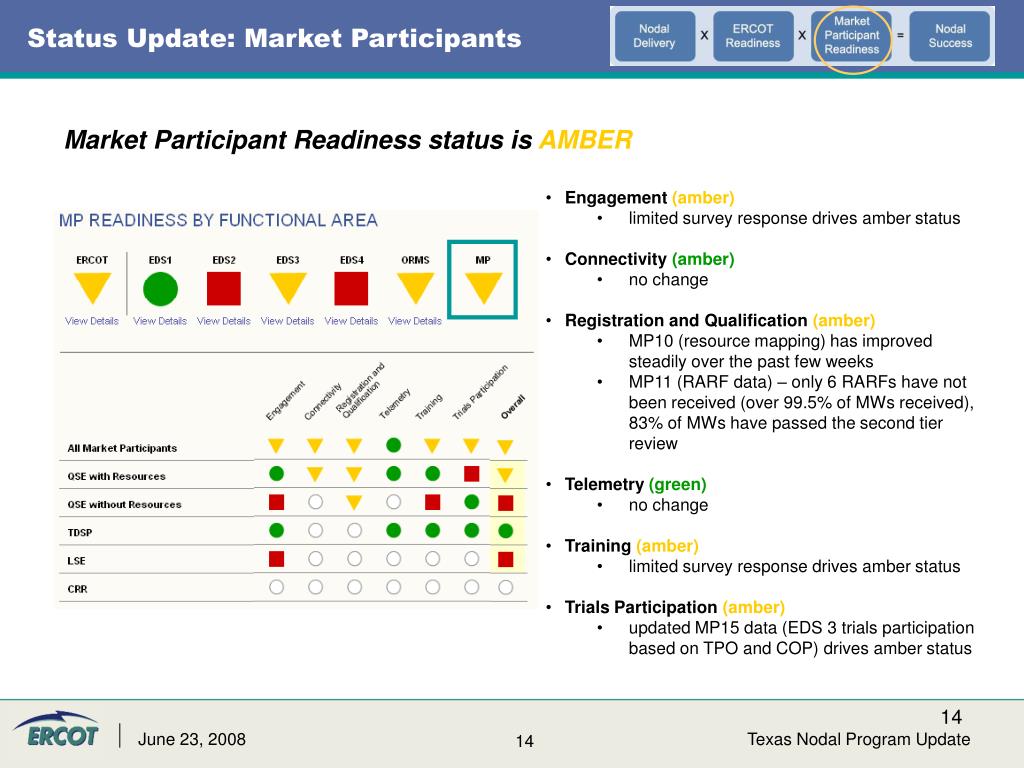Click CRR Overall empty circle
Screen dimensions: 1024x768
(x=505, y=587)
